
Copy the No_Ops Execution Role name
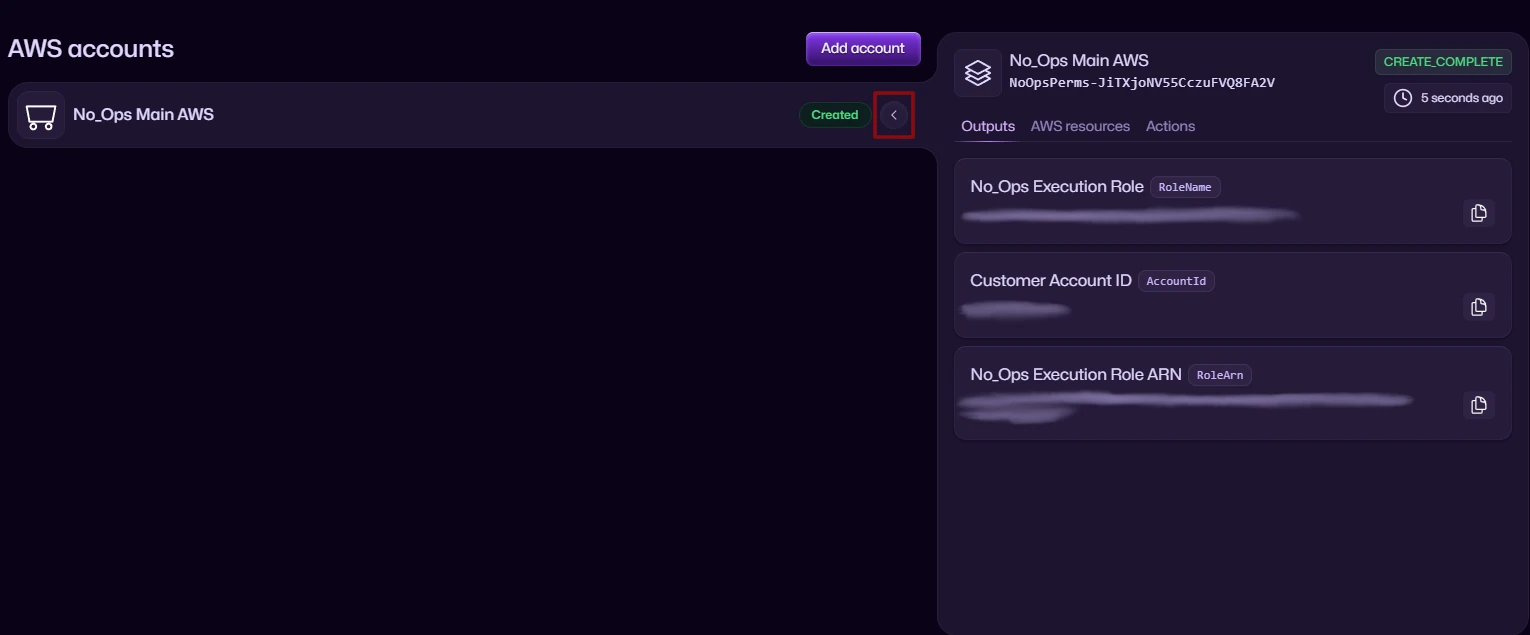tap(1478, 213)
